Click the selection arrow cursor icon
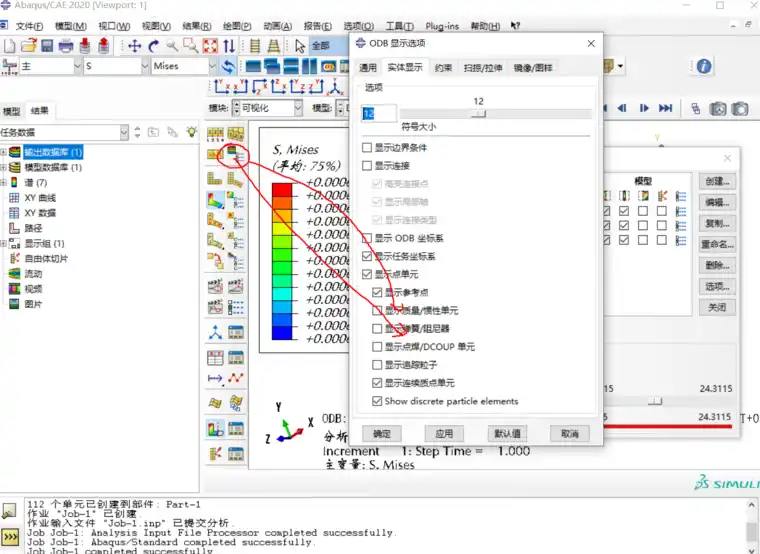The height and width of the screenshot is (554, 760). (x=300, y=46)
